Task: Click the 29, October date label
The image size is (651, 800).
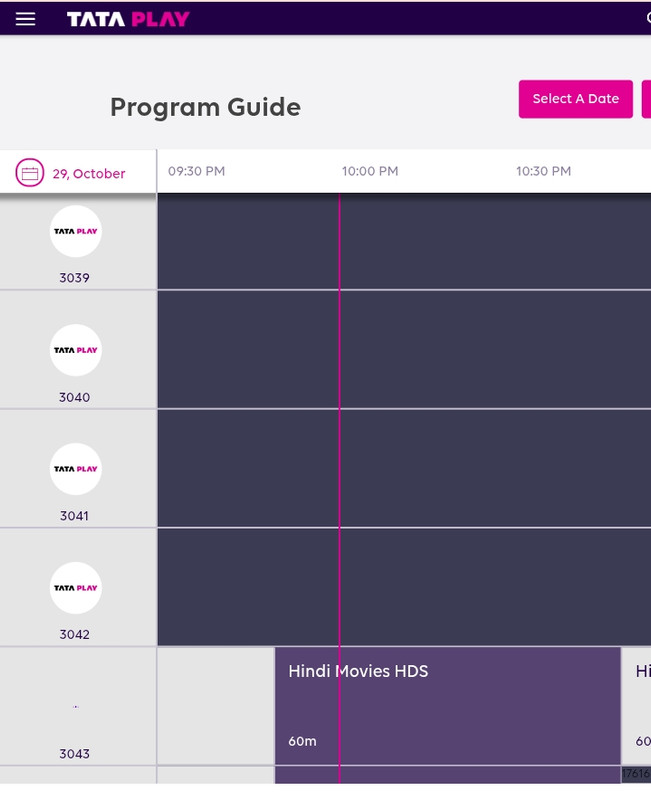Action: coord(89,173)
